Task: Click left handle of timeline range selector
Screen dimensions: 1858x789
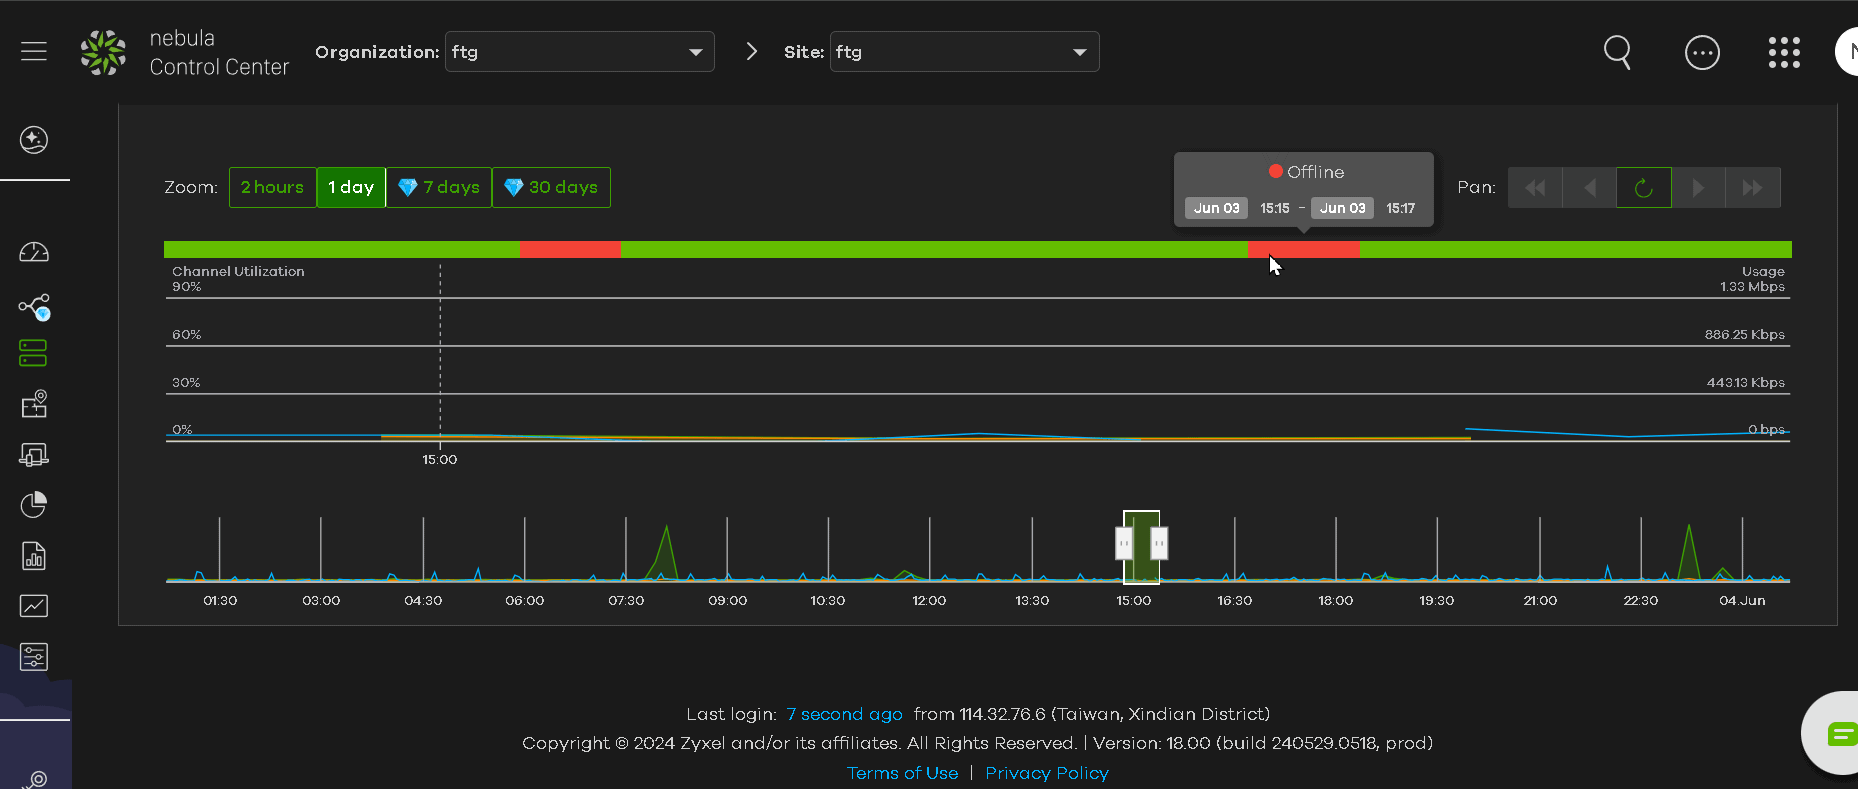Action: (1124, 543)
